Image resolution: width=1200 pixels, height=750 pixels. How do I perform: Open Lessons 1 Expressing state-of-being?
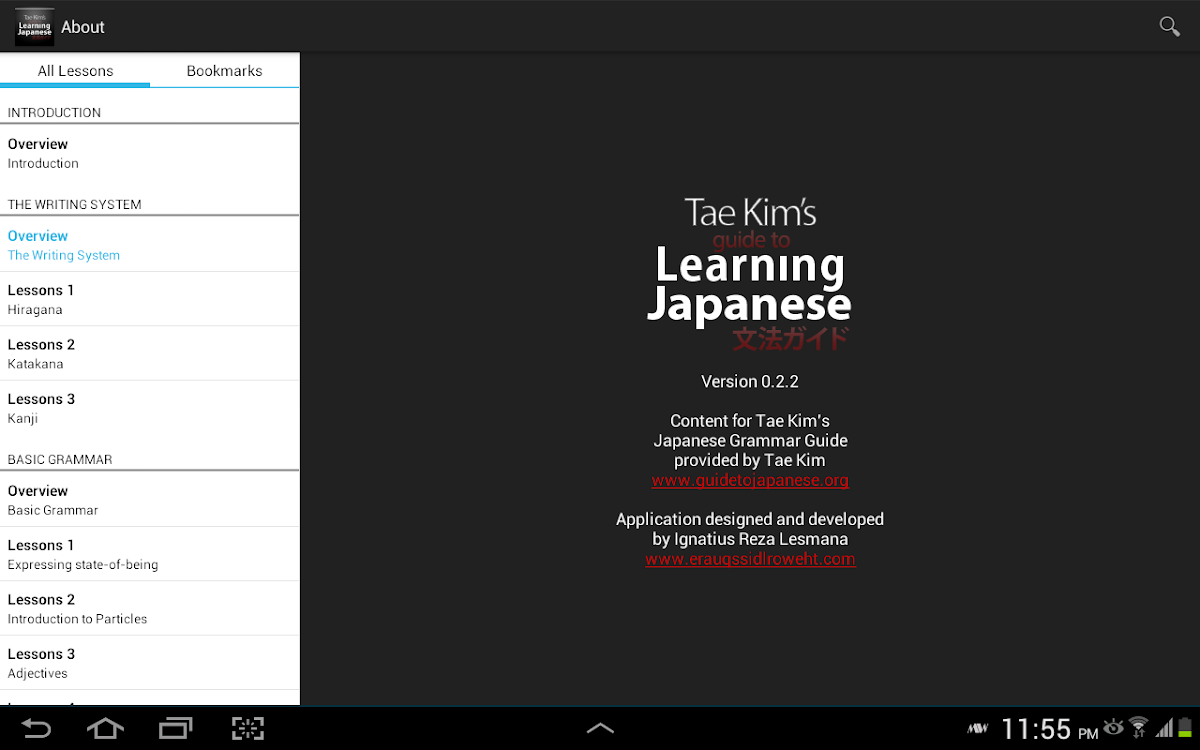pos(150,554)
